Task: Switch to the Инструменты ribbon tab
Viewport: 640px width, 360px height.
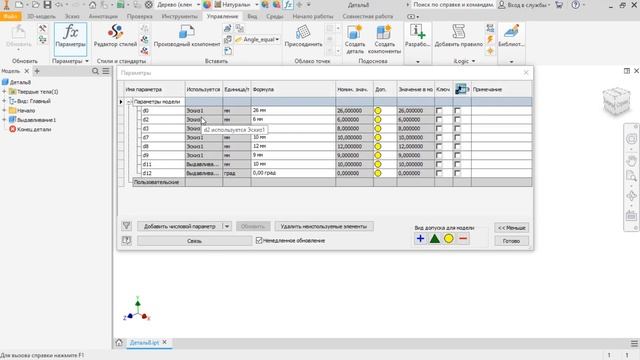Action: click(180, 16)
